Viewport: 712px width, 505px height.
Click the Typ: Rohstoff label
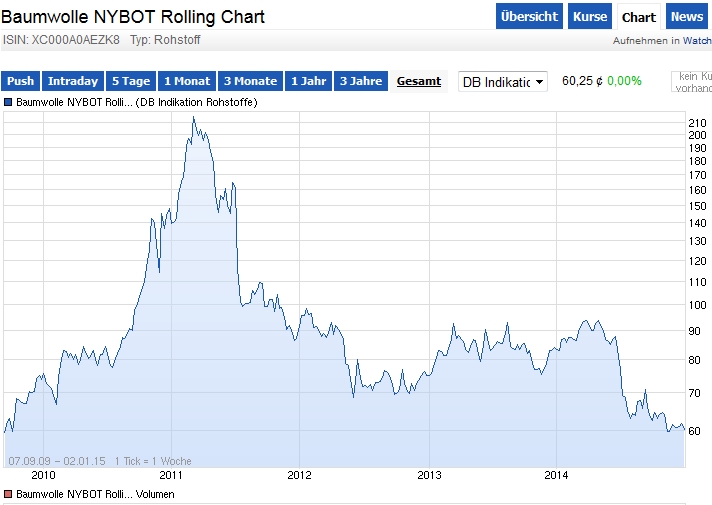pyautogui.click(x=165, y=40)
